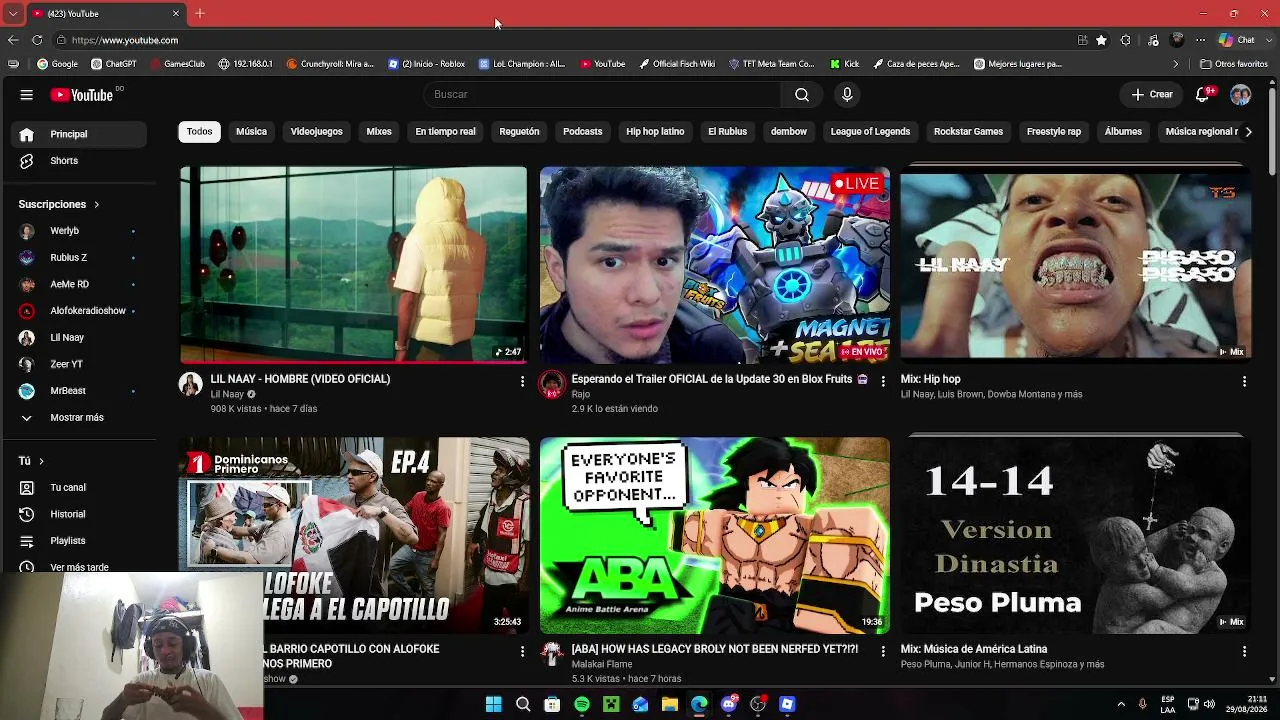Viewport: 1280px width, 720px height.
Task: Expand Mostrar más subscriptions
Action: 77,418
